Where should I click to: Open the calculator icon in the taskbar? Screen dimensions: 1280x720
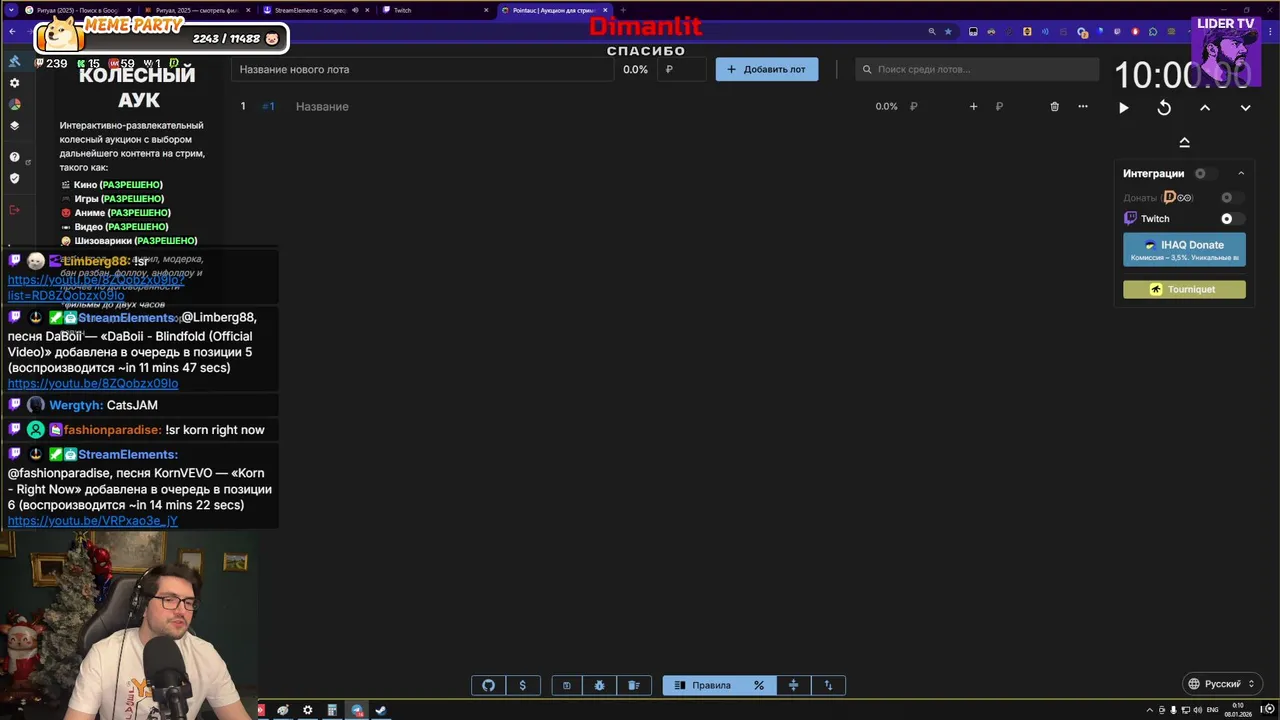332,710
